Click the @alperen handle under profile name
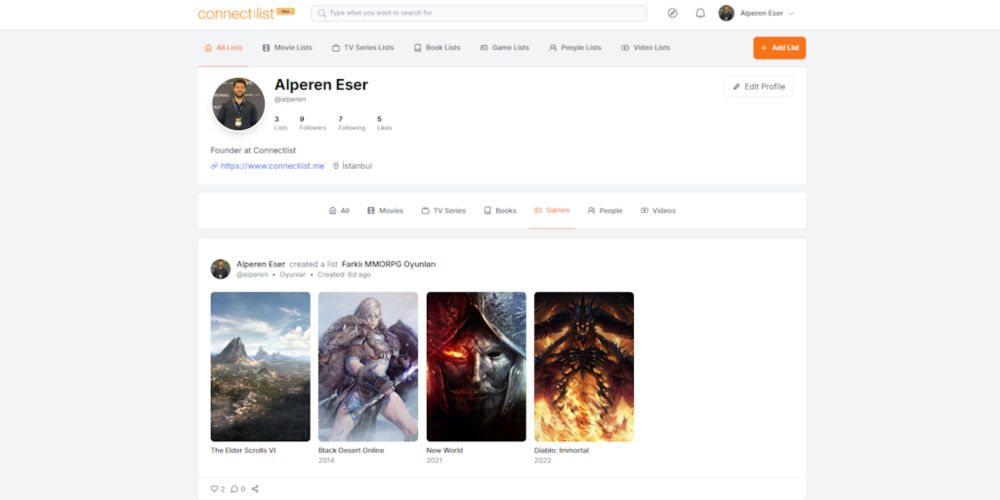 [290, 99]
